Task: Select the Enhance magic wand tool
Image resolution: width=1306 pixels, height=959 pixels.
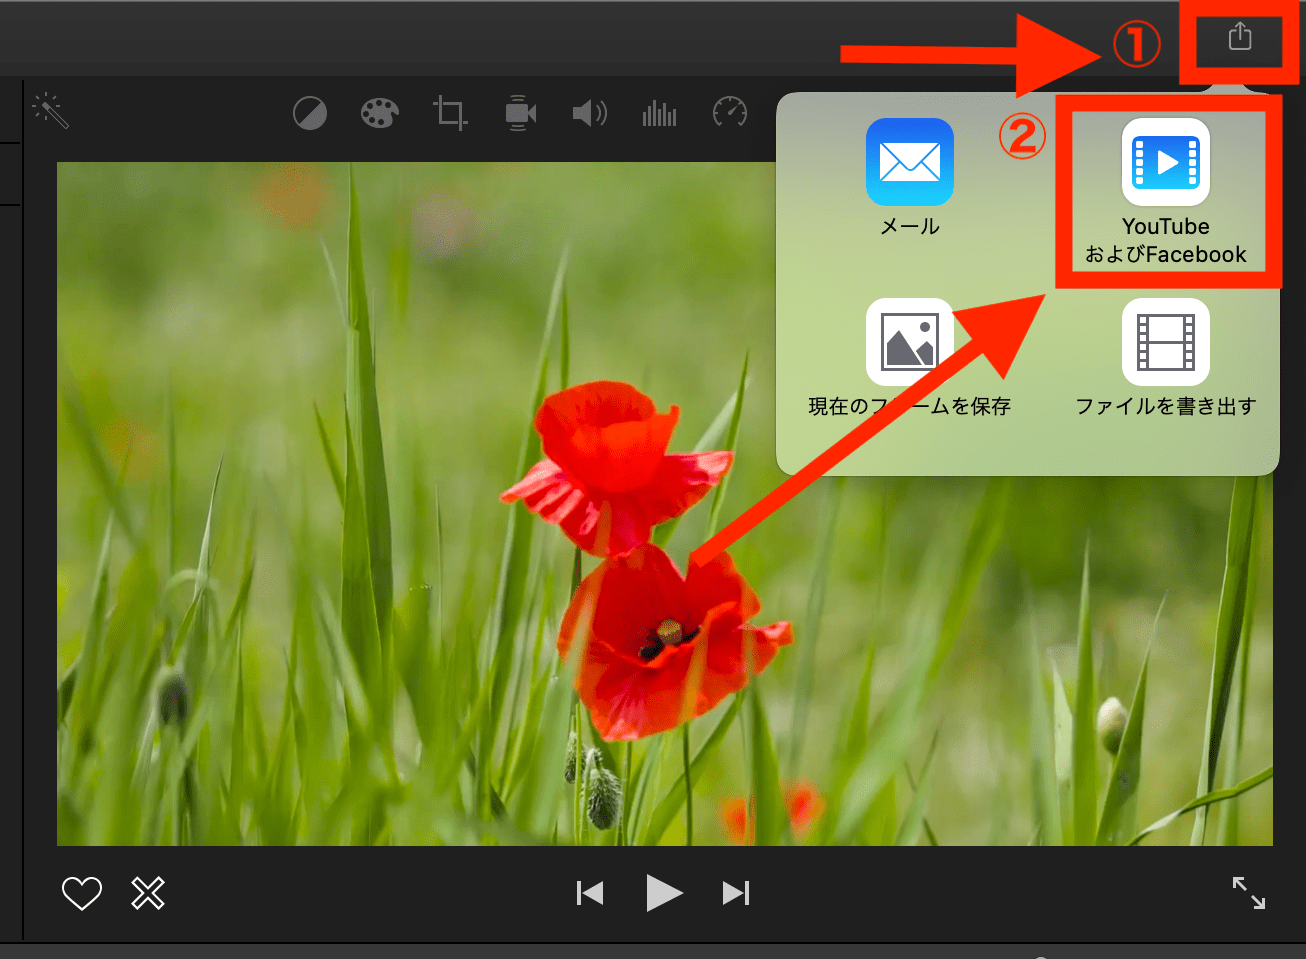Action: coord(50,111)
